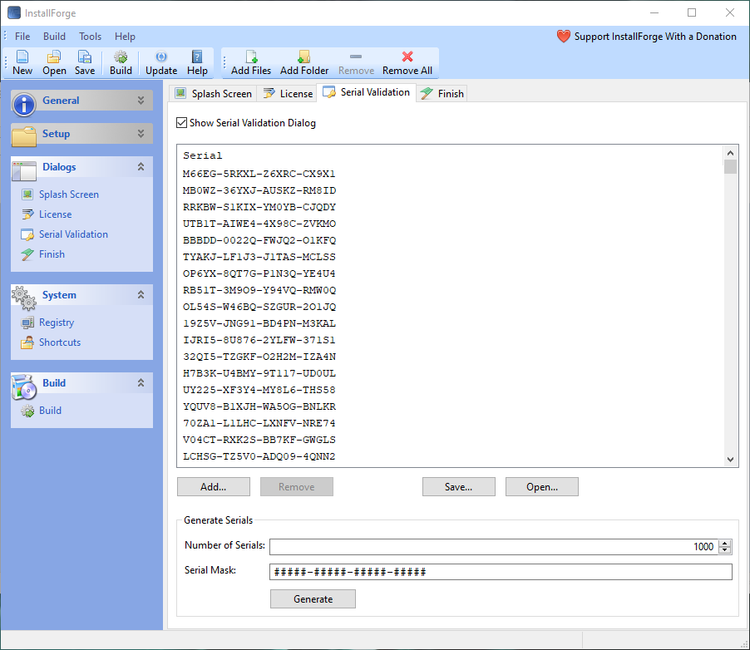
Task: Click the Add Folder toolbar icon
Action: click(304, 57)
